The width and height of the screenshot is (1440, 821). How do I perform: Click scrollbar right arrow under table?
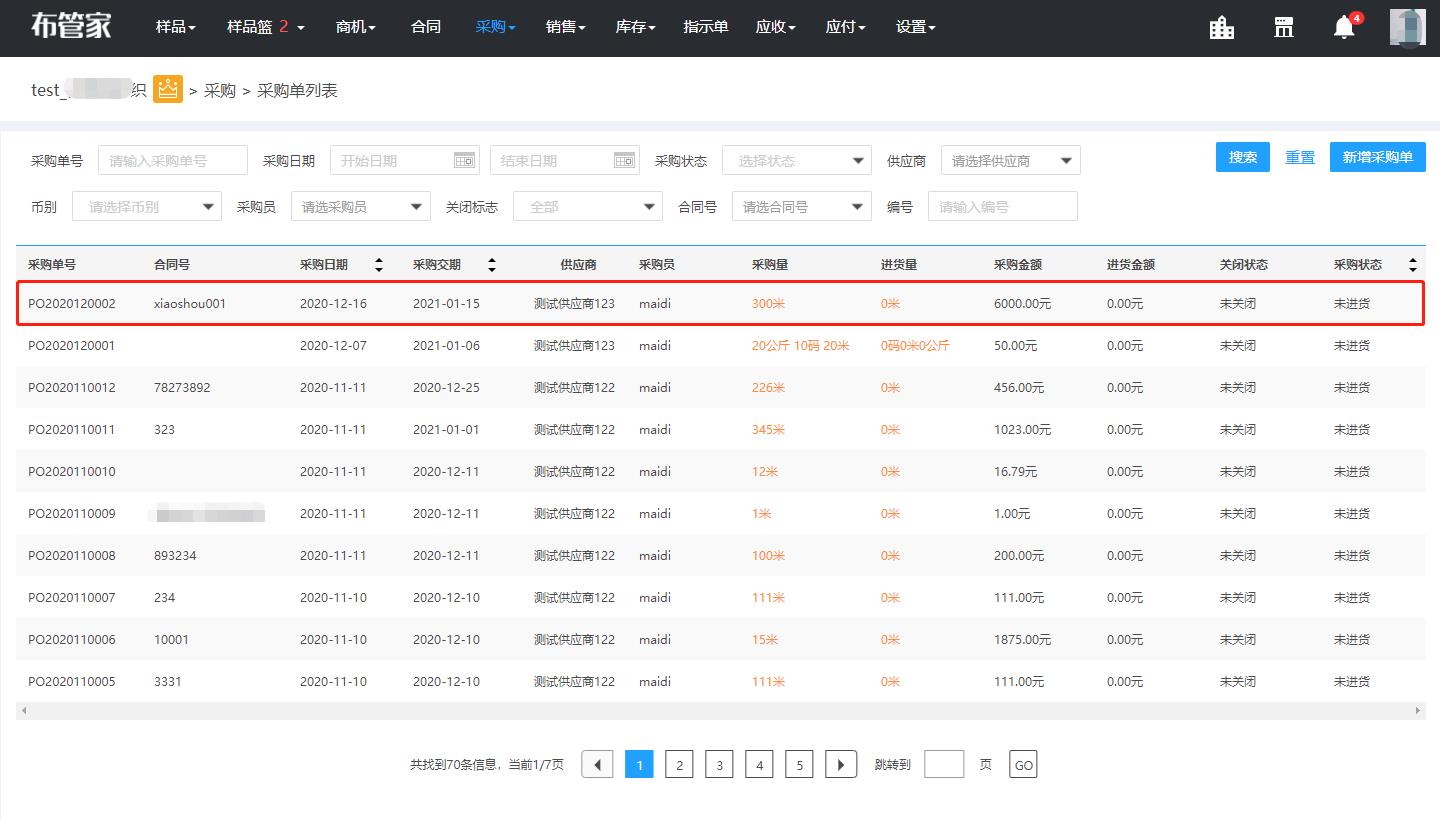1418,710
